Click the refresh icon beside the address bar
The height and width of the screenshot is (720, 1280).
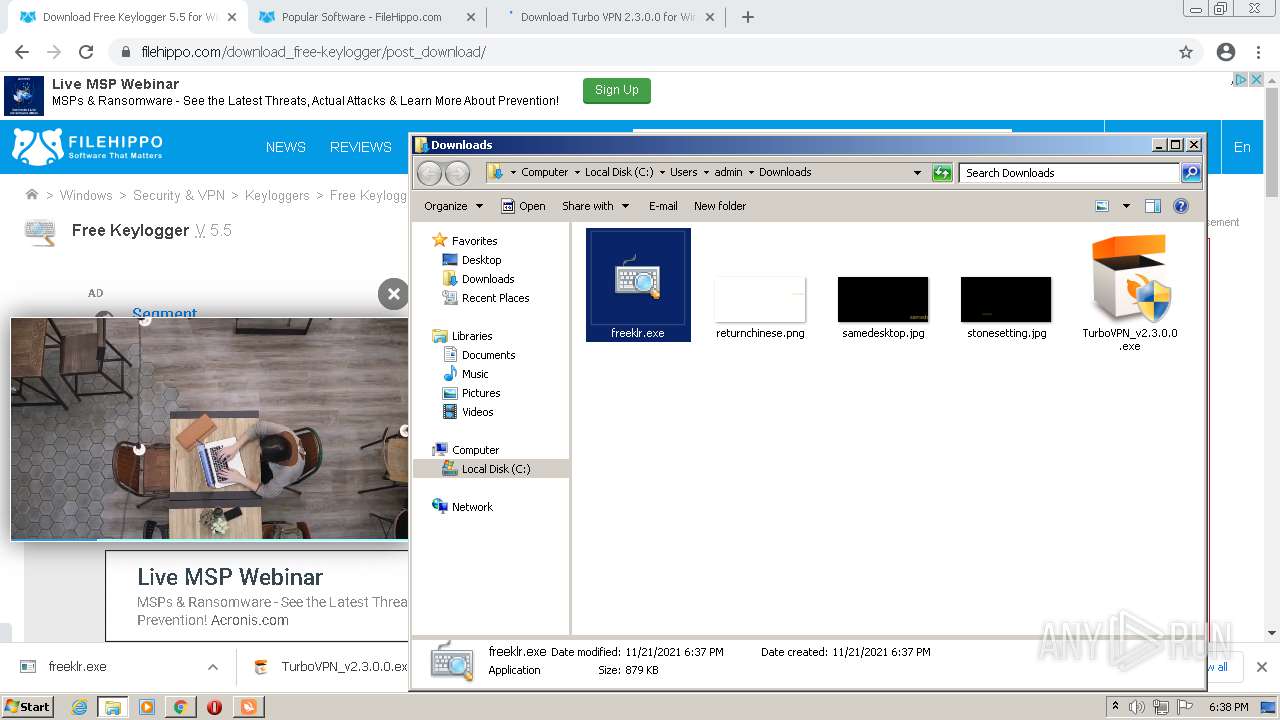tap(942, 173)
